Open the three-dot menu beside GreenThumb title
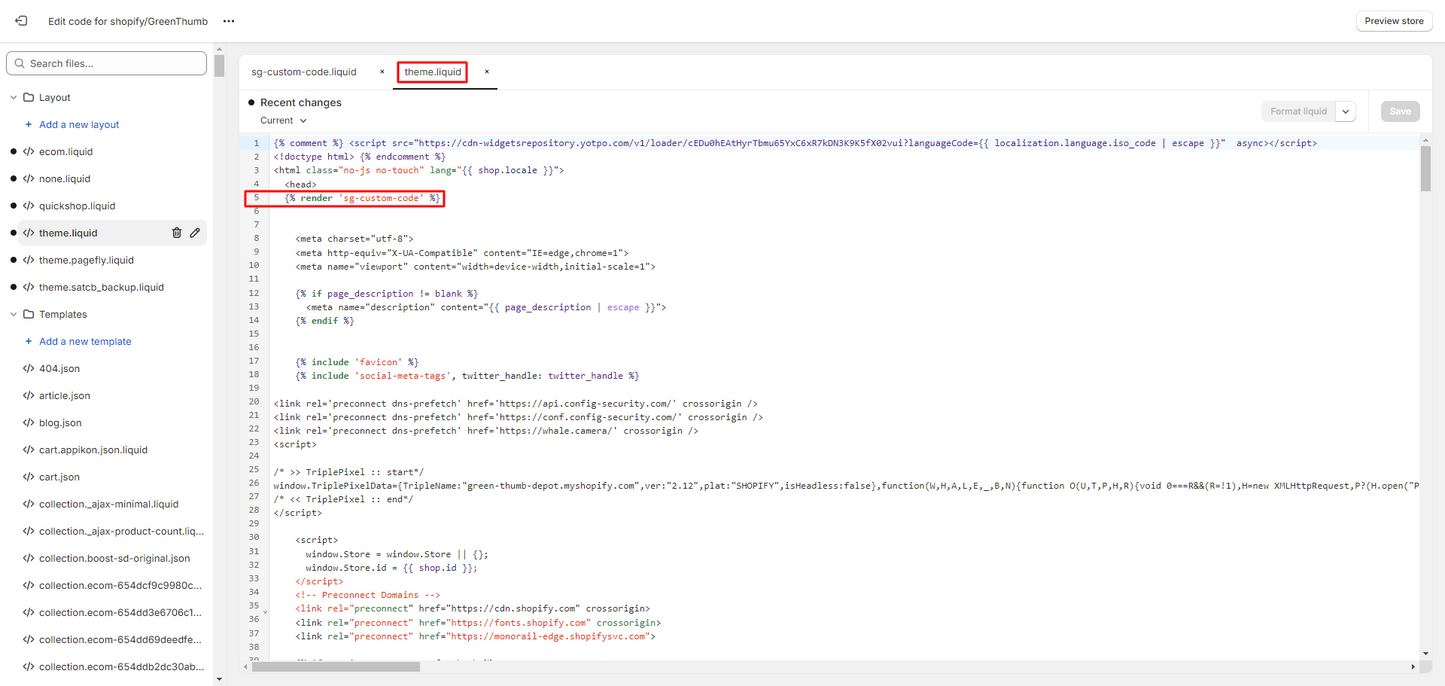 click(x=228, y=21)
